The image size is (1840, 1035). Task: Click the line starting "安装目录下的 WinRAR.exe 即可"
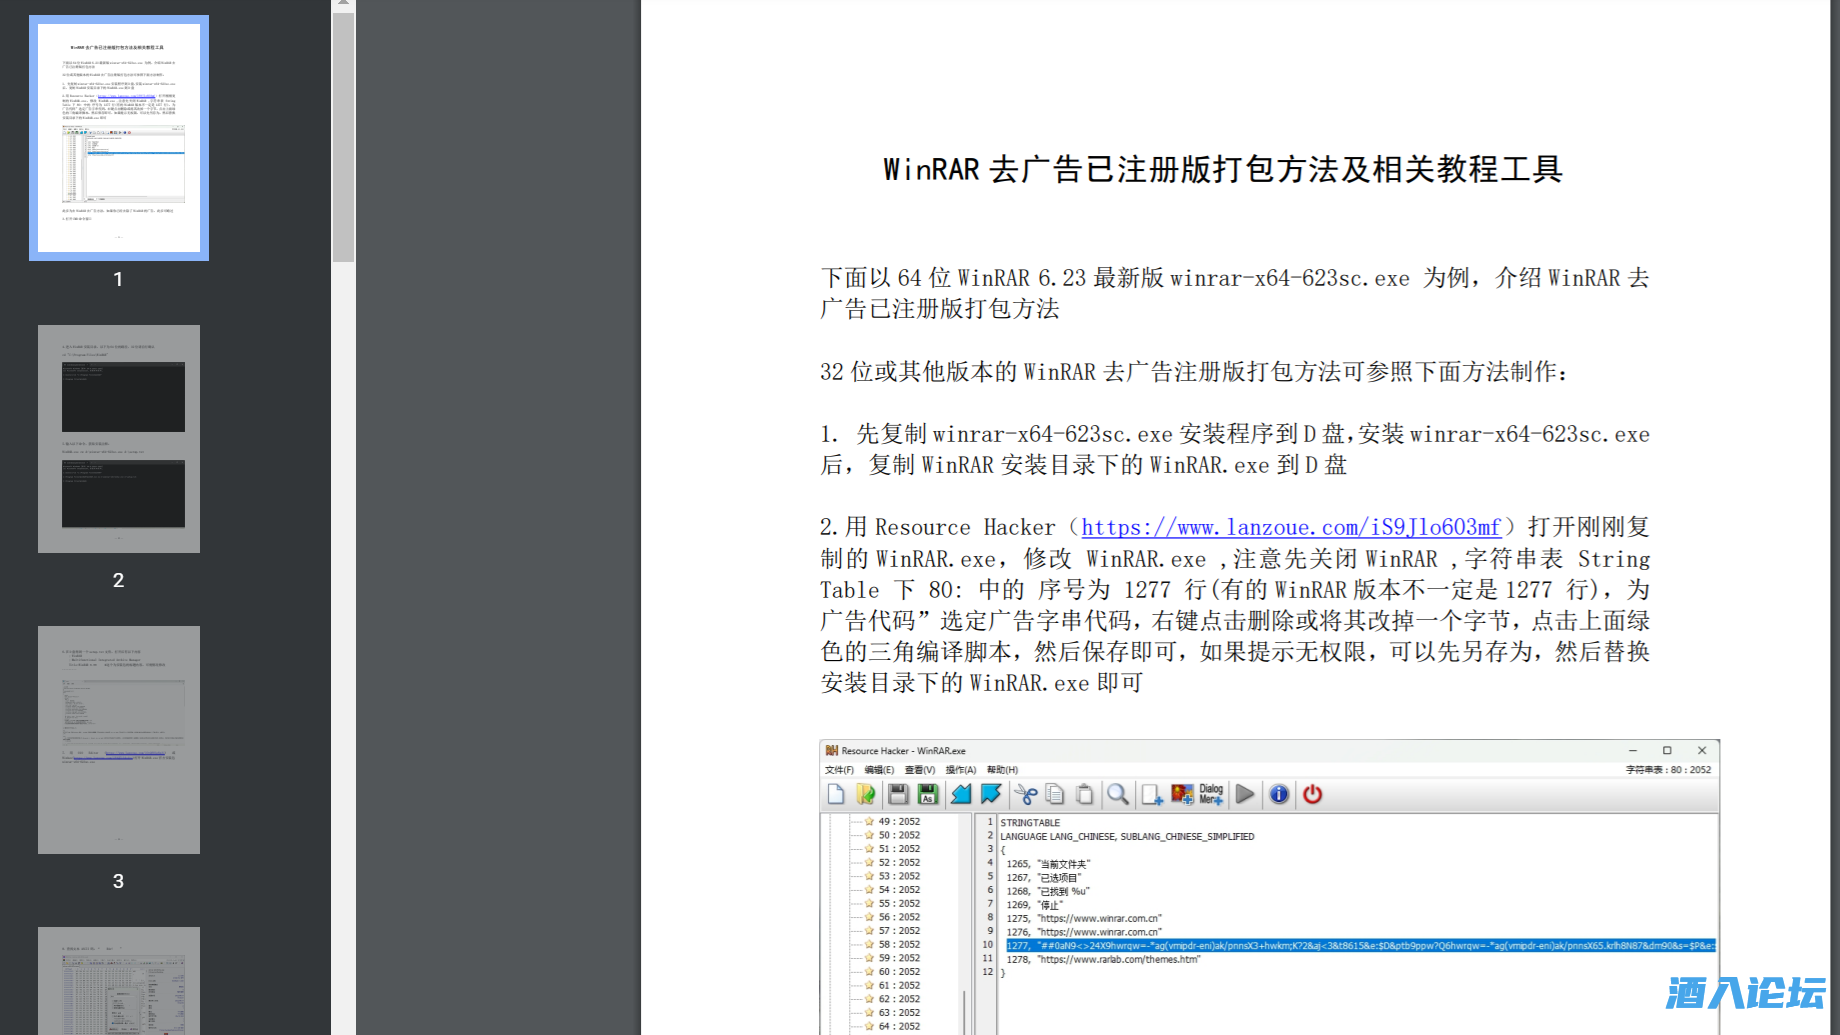click(981, 683)
